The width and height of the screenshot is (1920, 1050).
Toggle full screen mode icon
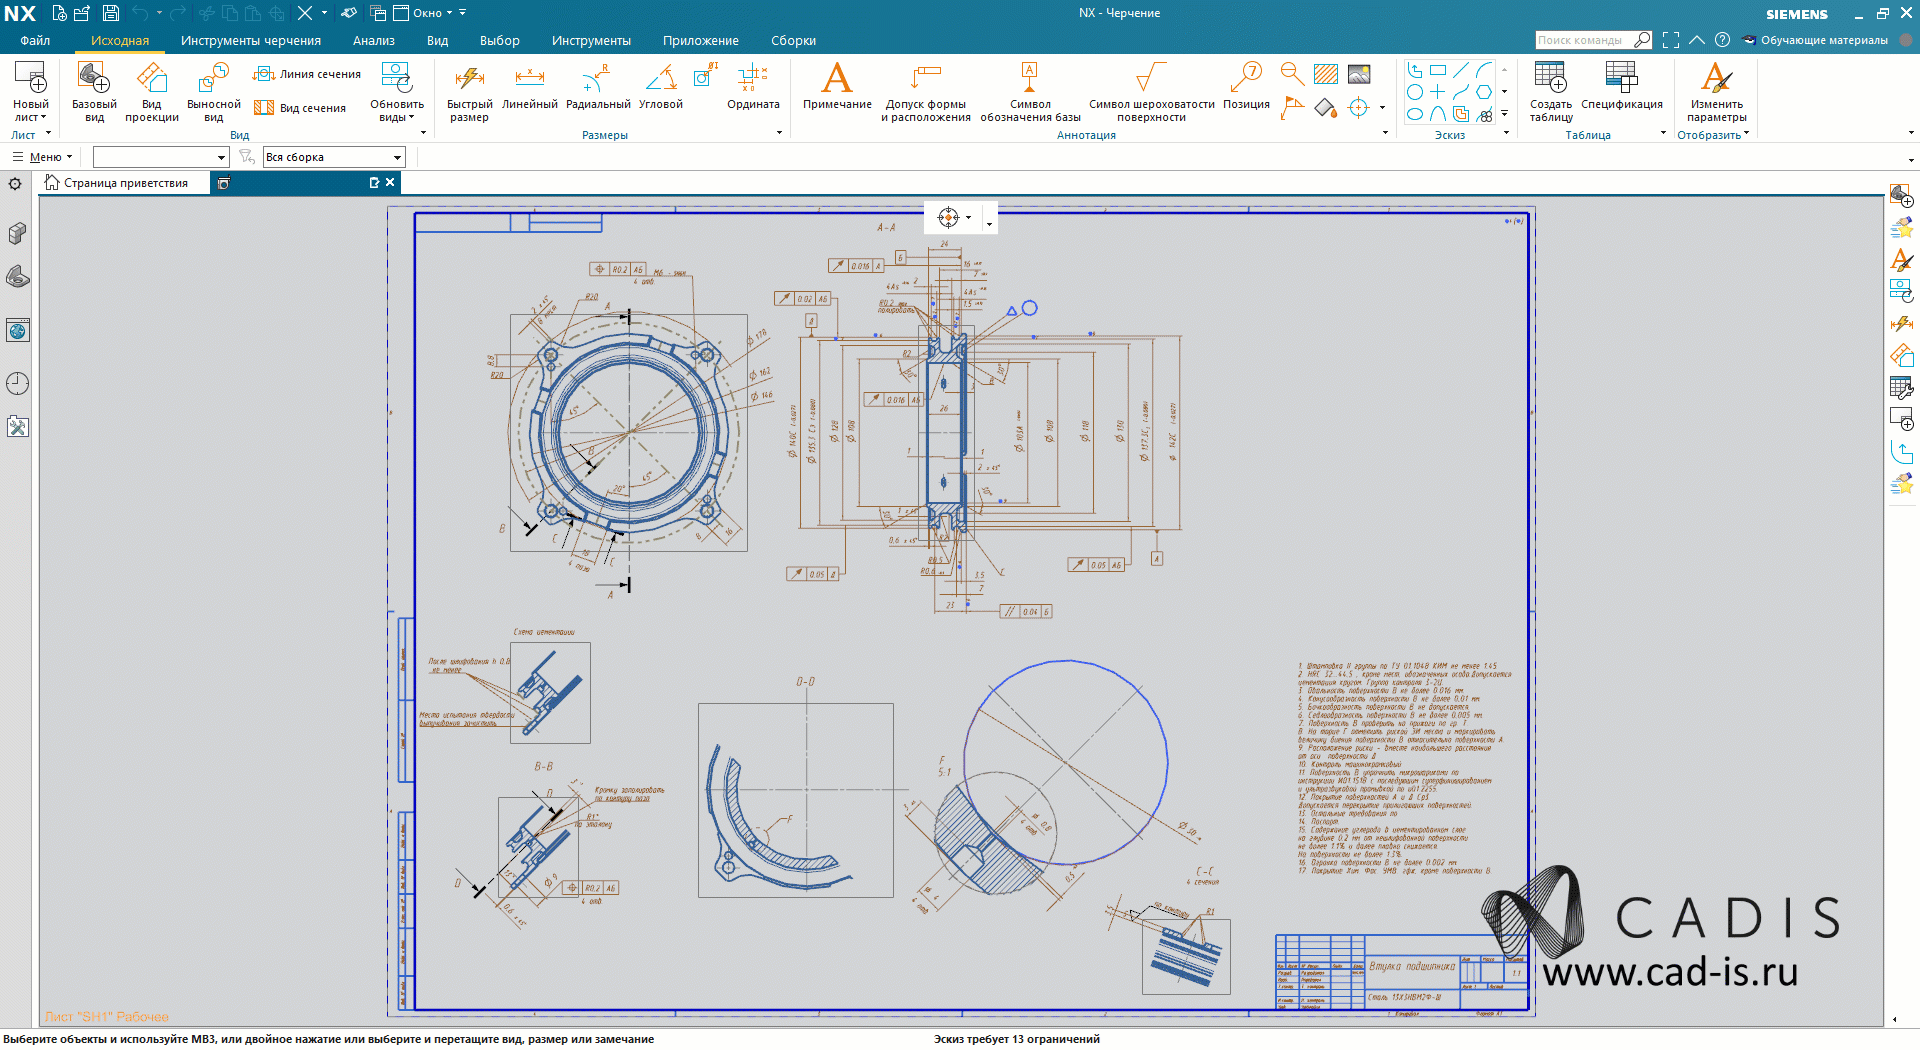tap(1671, 40)
